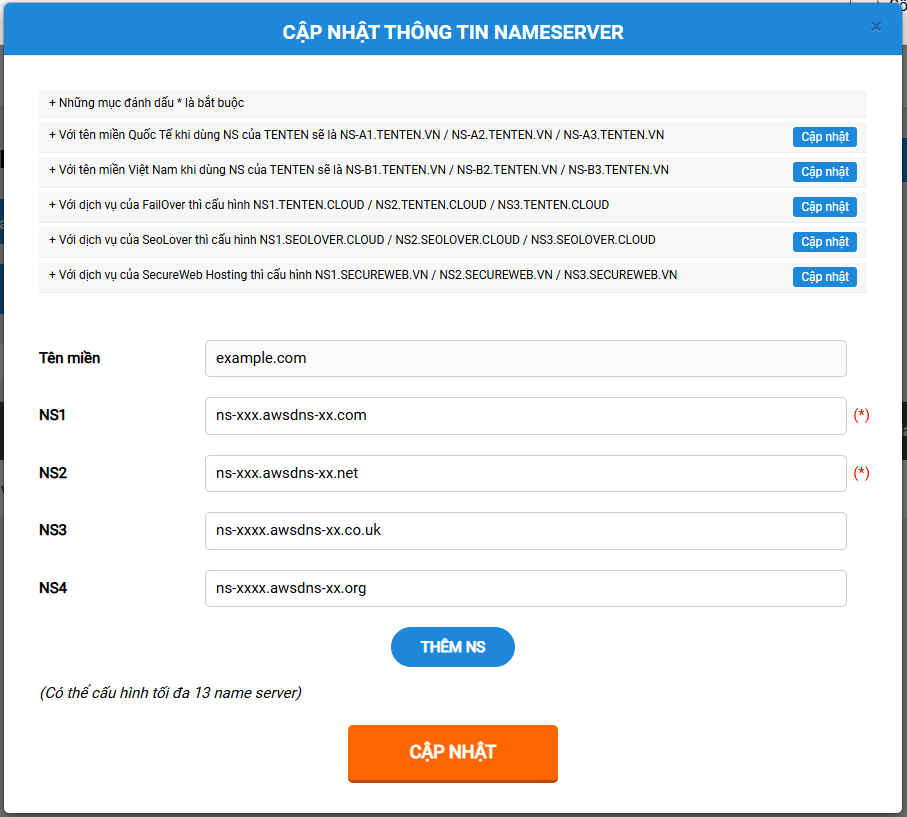This screenshot has height=817, width=907.
Task: Submit with the orange CẬP NHẬT button
Action: pyautogui.click(x=452, y=753)
